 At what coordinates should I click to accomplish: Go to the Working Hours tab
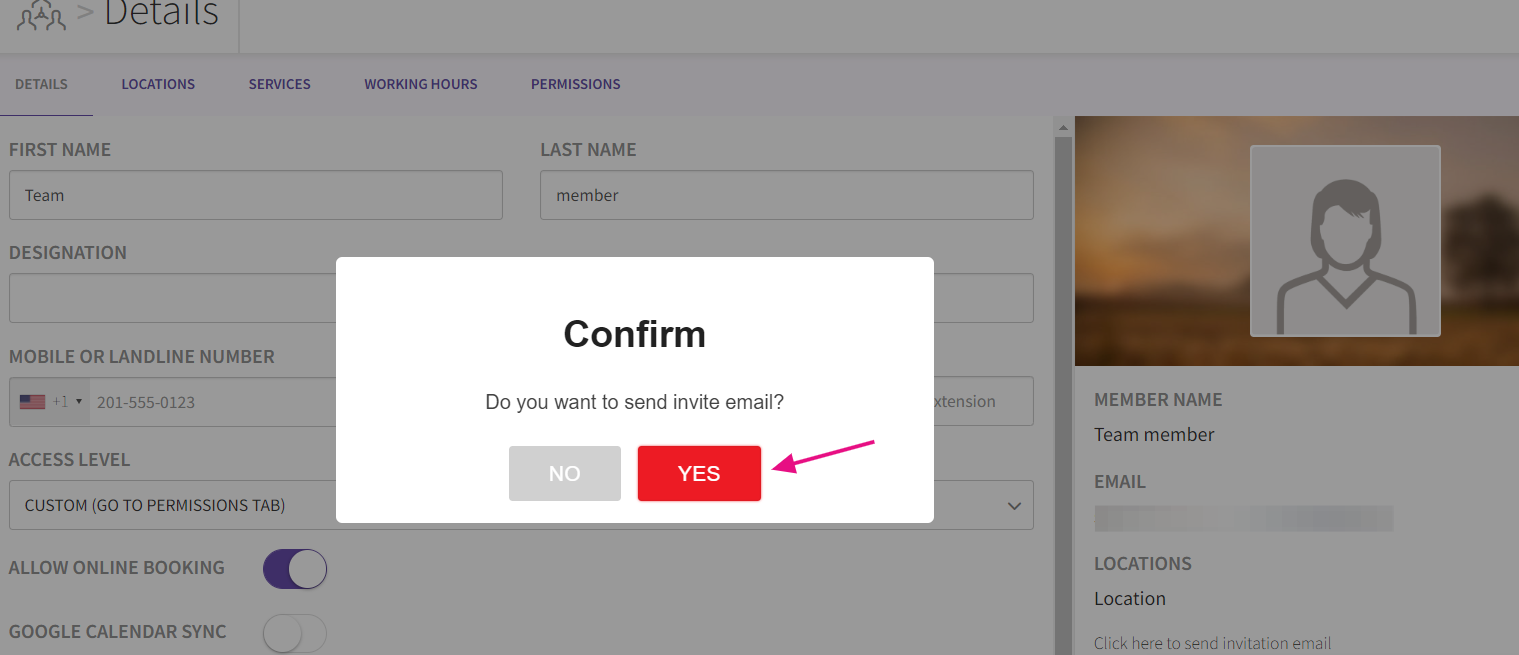[x=420, y=84]
